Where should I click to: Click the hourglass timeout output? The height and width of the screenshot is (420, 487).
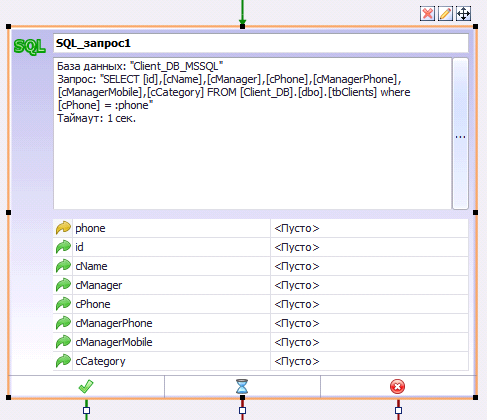pyautogui.click(x=242, y=387)
